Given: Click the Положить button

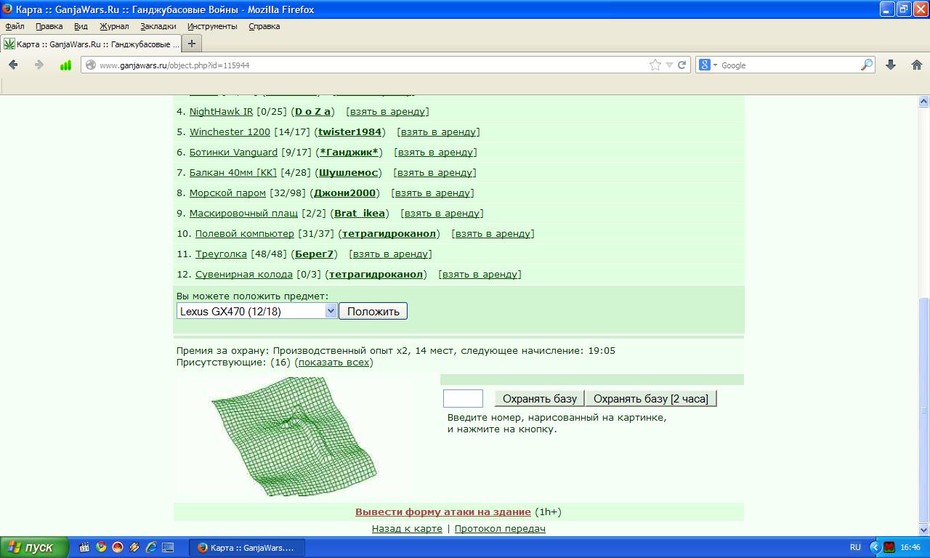Looking at the screenshot, I should coord(373,311).
